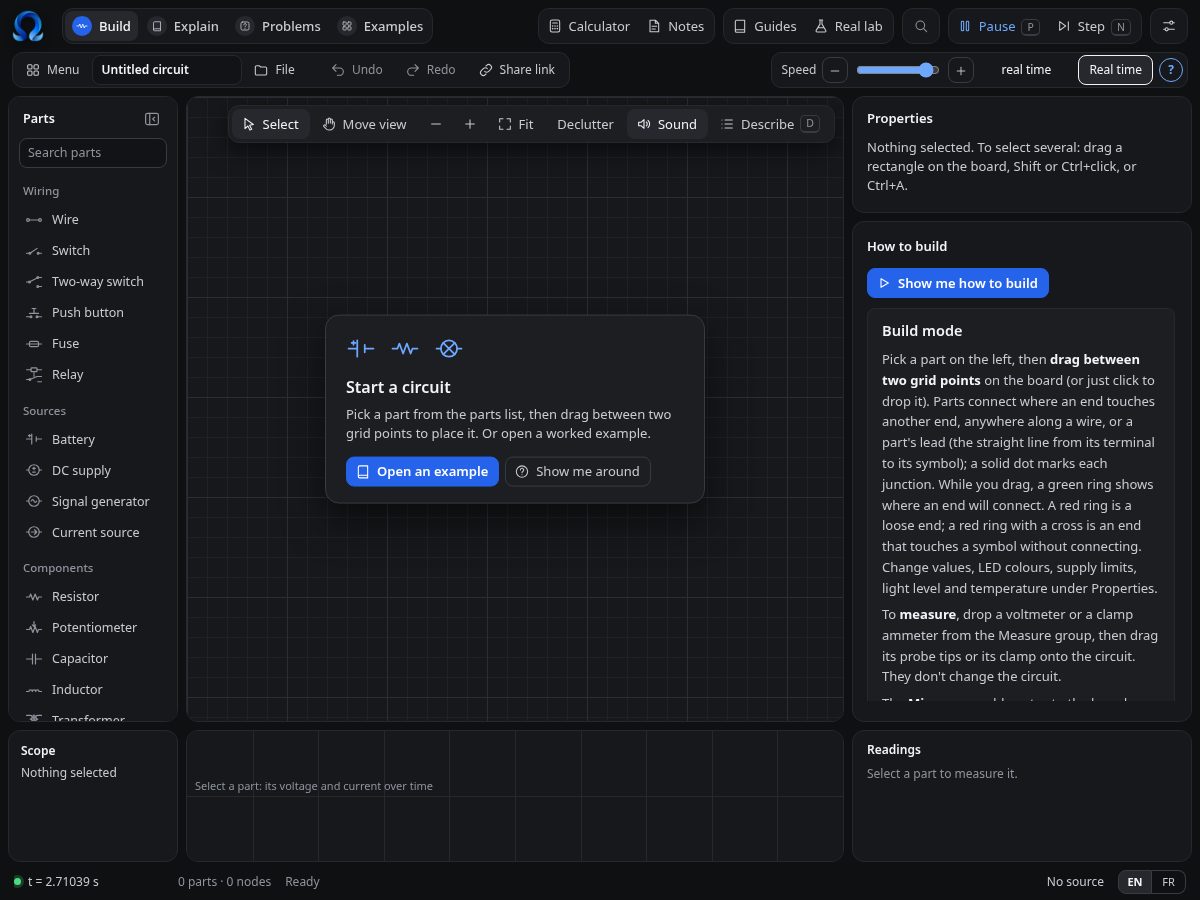This screenshot has width=1200, height=900.
Task: Click the '0 parts · 0 nodes' status
Action: (225, 881)
